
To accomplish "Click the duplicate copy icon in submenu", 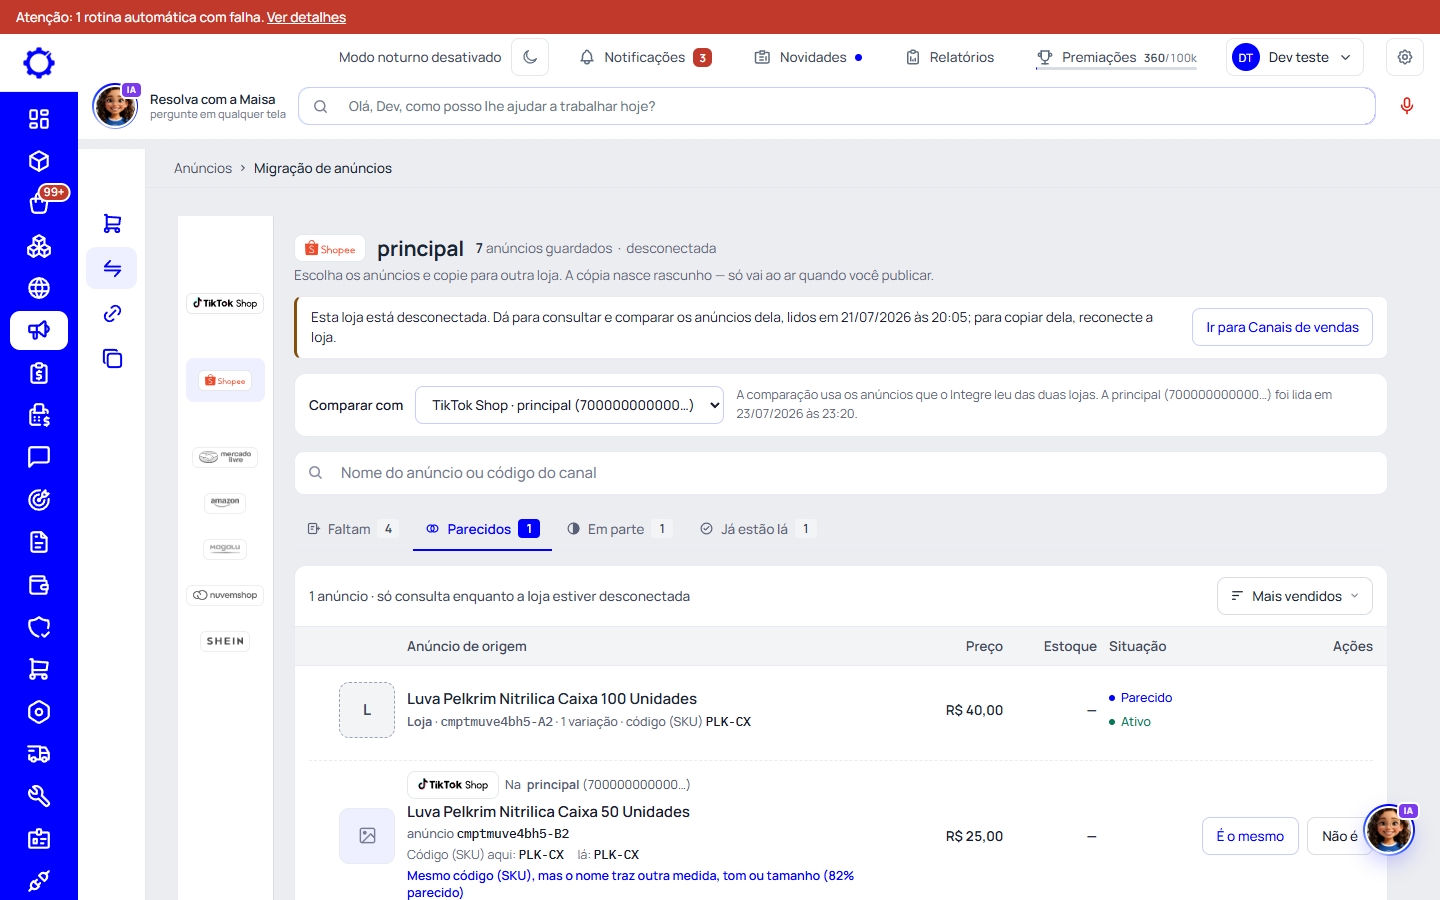I will [x=112, y=358].
